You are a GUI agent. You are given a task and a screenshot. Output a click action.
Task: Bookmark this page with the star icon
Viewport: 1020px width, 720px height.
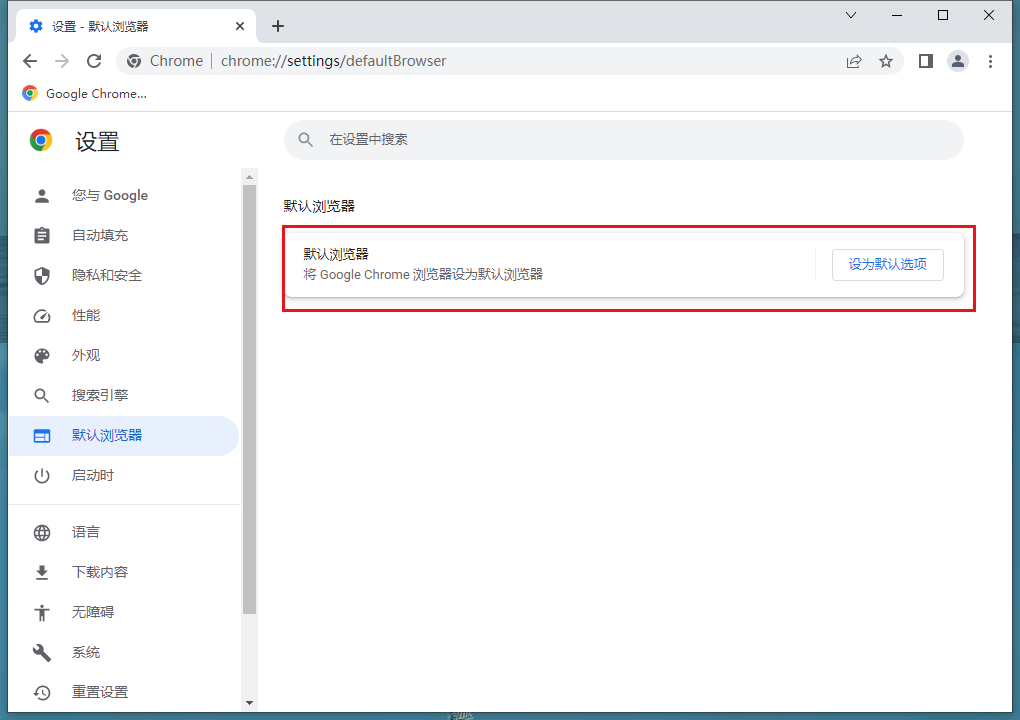coord(886,61)
